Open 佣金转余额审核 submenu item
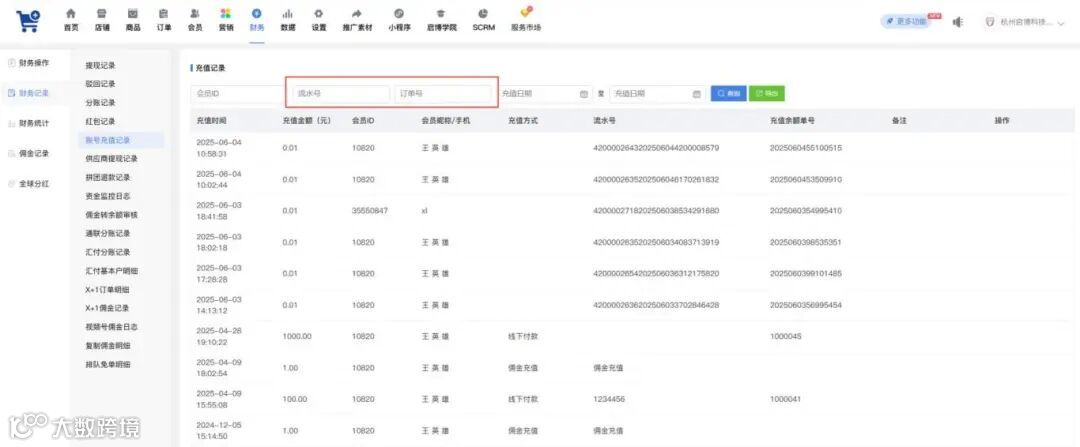 [x=112, y=215]
